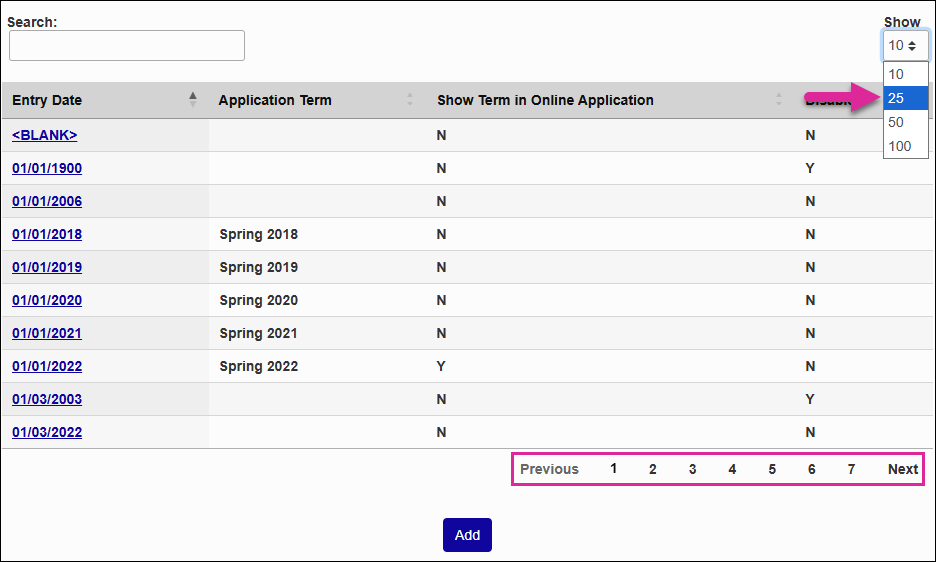Screen dimensions: 936x562
Task: Select the Spring 2019 term cell
Action: 258,267
